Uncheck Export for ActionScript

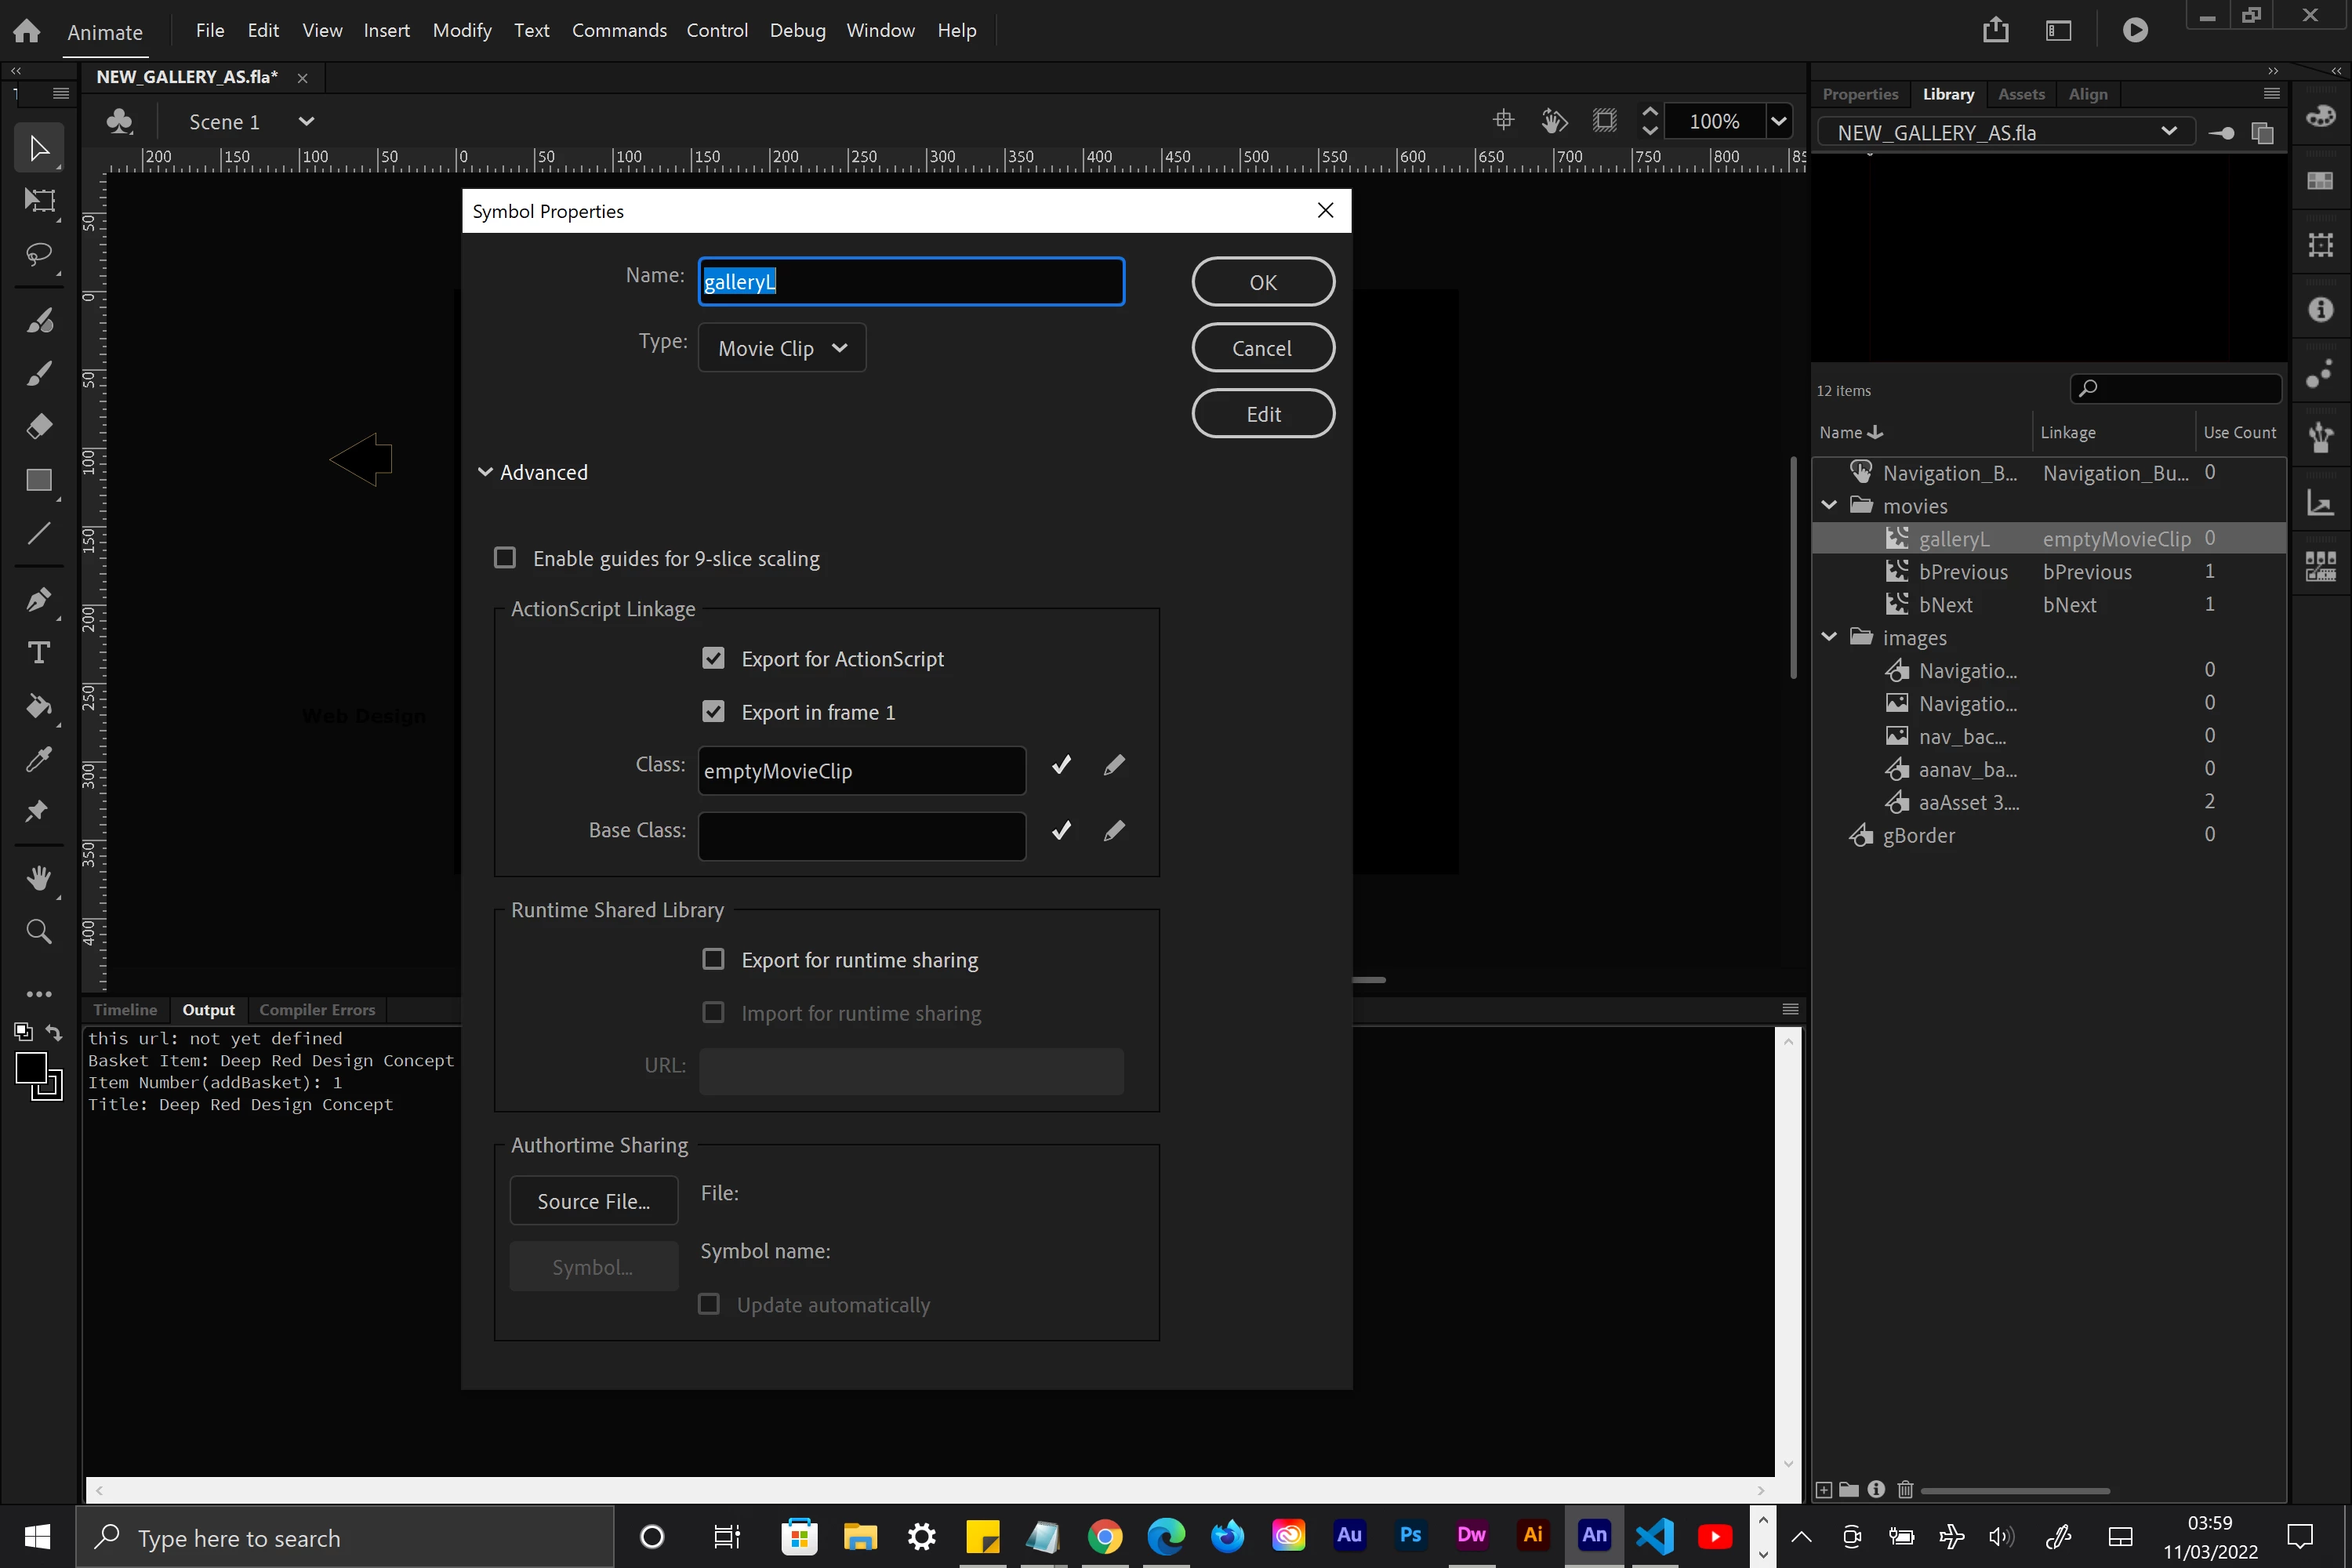pyautogui.click(x=713, y=658)
